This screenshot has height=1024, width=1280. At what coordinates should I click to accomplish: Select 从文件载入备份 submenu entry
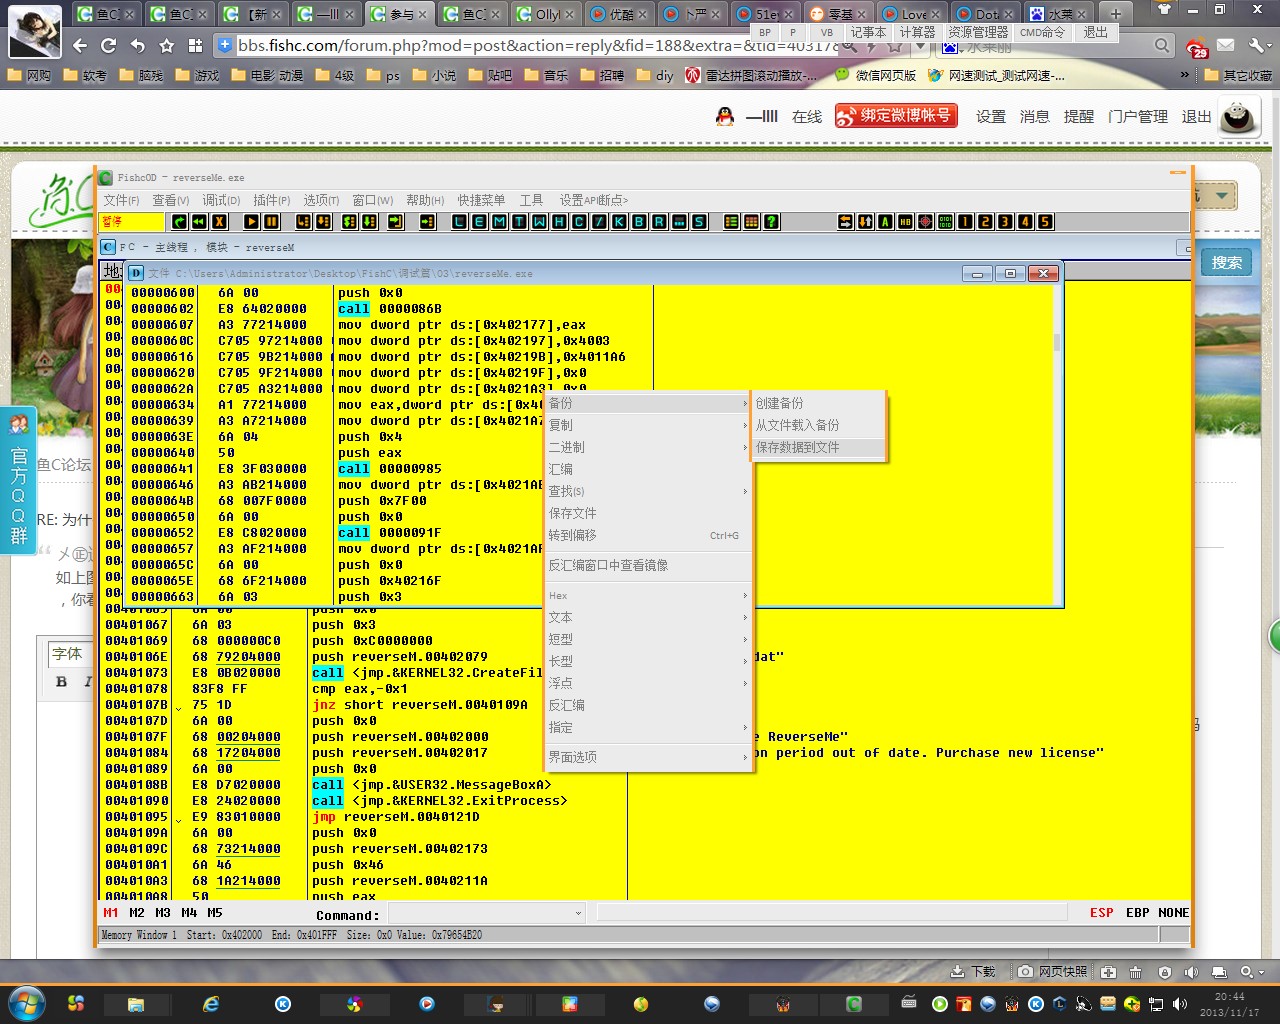click(818, 425)
